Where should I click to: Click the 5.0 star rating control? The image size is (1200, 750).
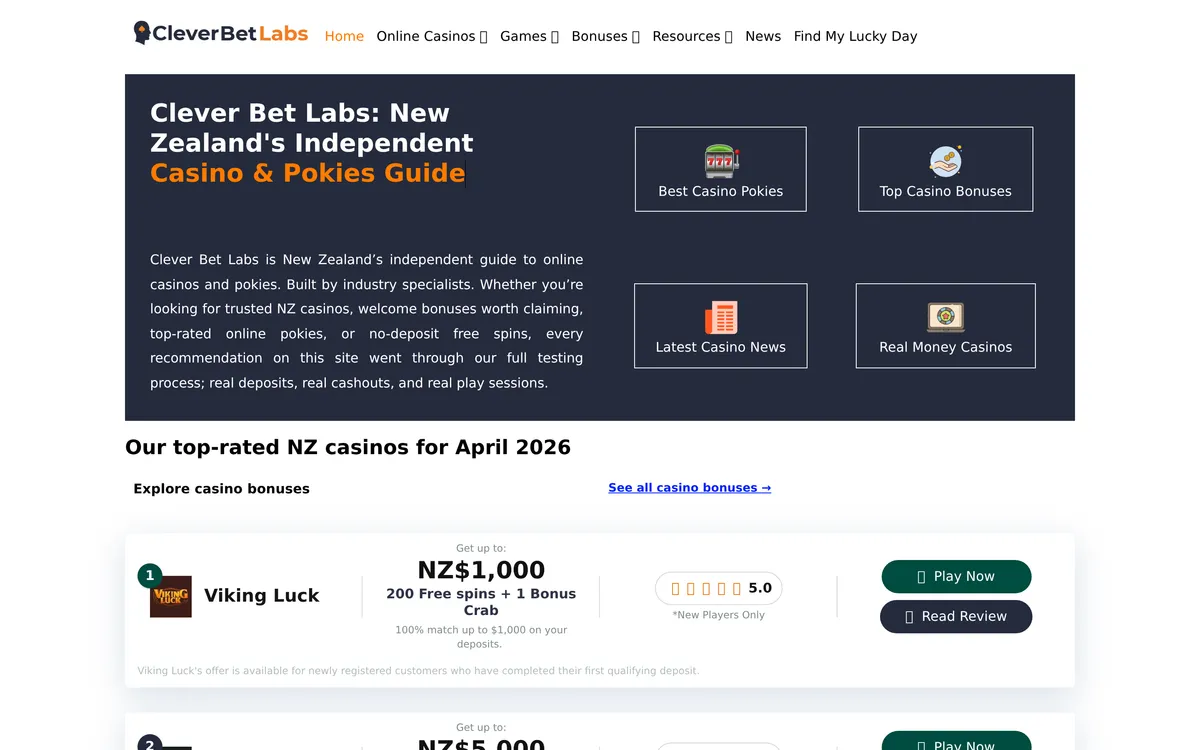click(x=718, y=587)
